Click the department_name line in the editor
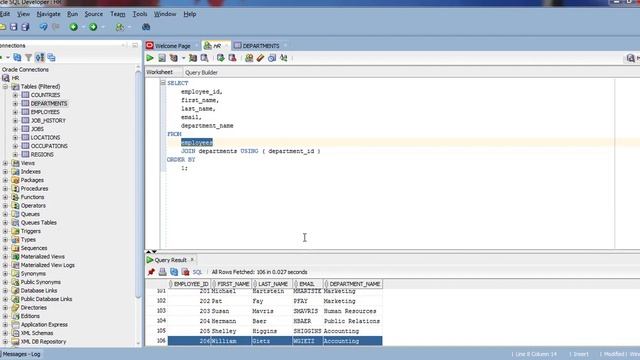Viewport: 640px width, 360px height. 207,126
